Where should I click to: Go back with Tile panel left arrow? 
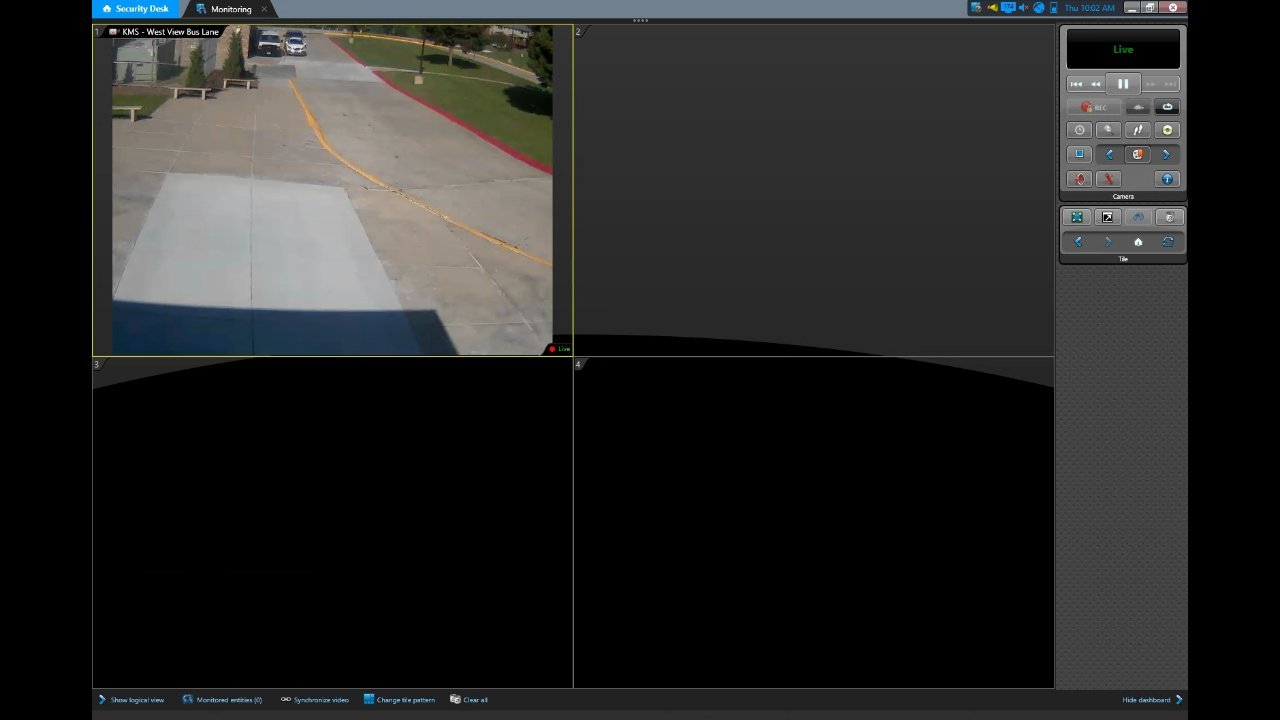(1078, 242)
